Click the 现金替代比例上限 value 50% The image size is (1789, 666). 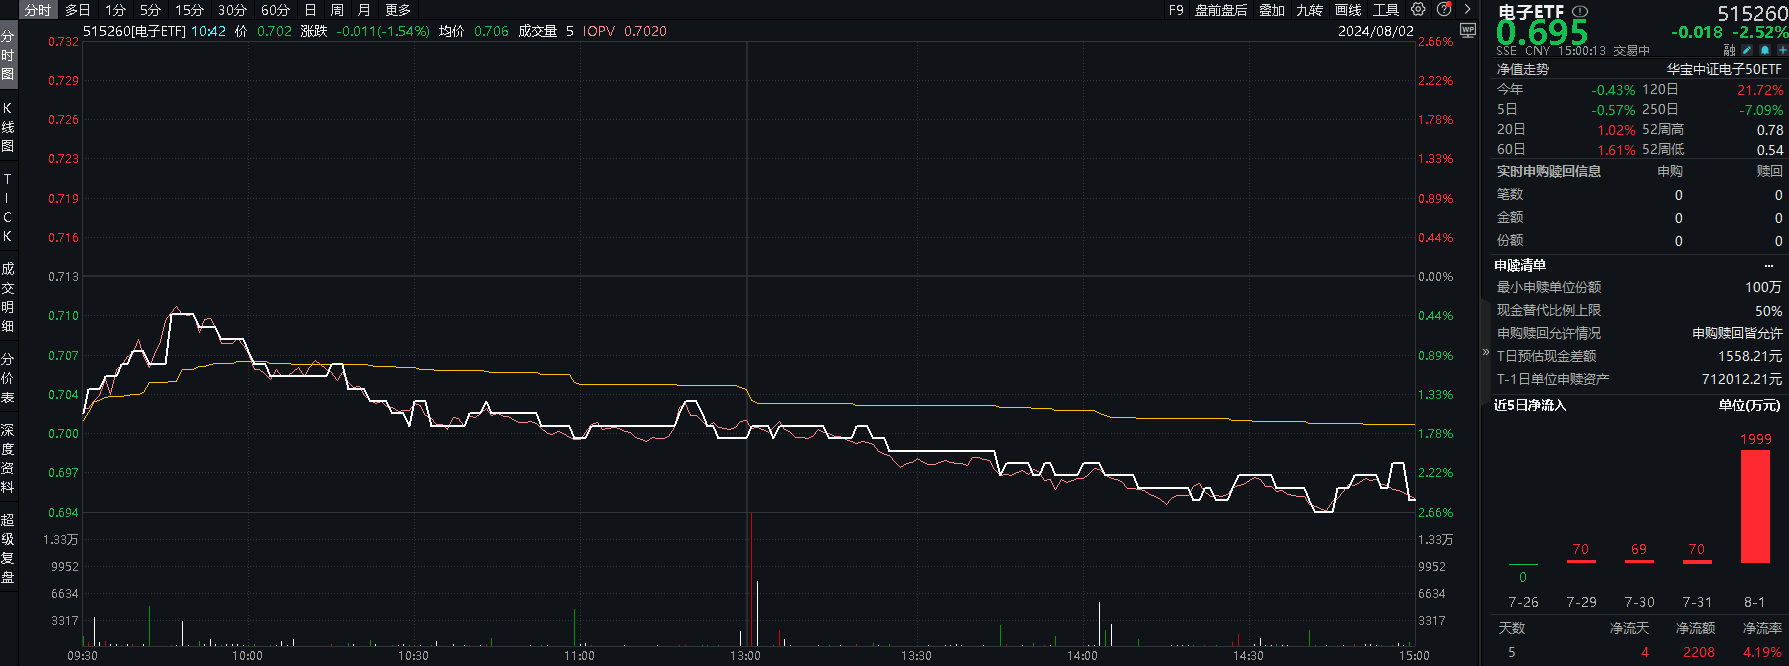(1769, 311)
